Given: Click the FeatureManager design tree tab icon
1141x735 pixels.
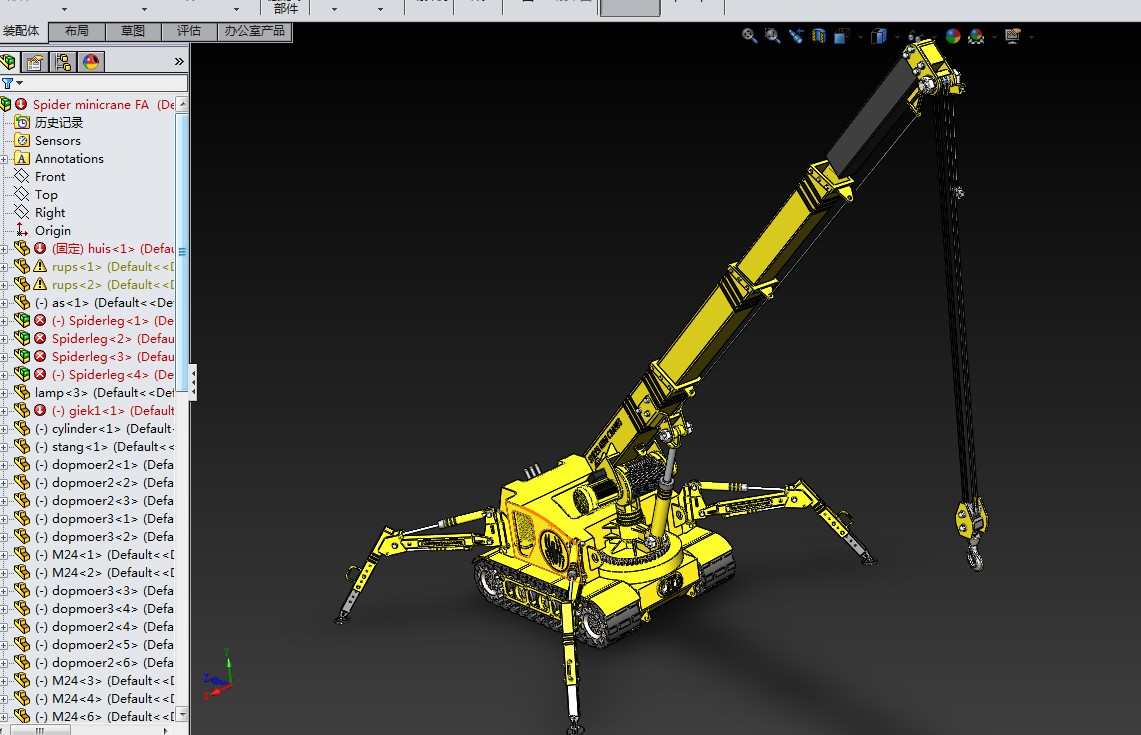Looking at the screenshot, I should pos(10,62).
